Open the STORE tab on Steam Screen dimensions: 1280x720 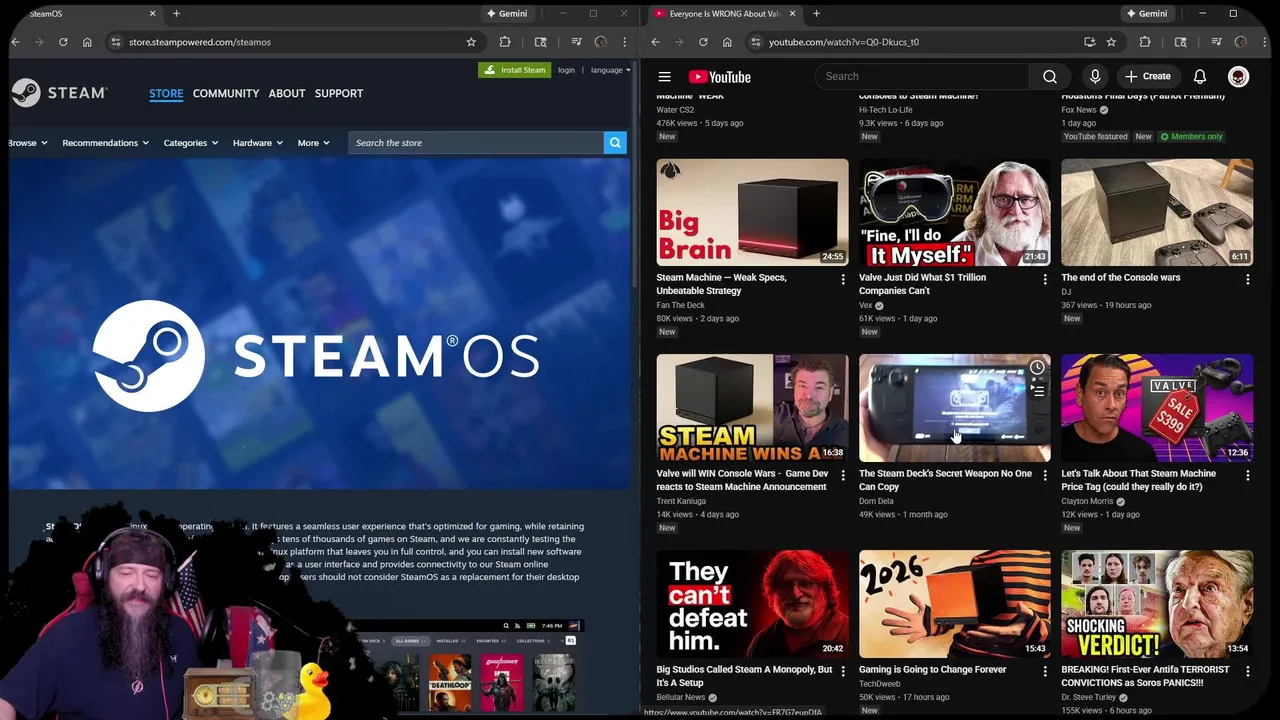(166, 93)
